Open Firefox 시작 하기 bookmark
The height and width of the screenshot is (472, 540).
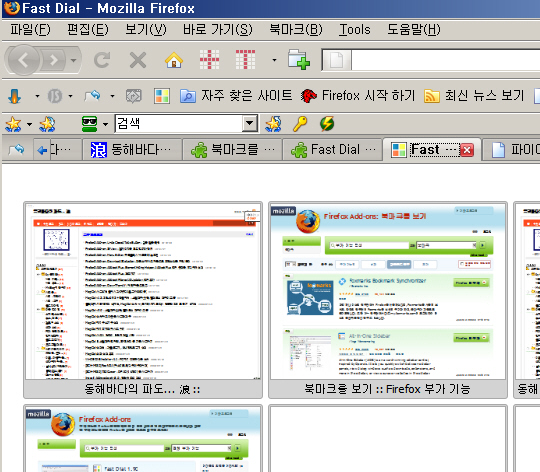point(358,96)
